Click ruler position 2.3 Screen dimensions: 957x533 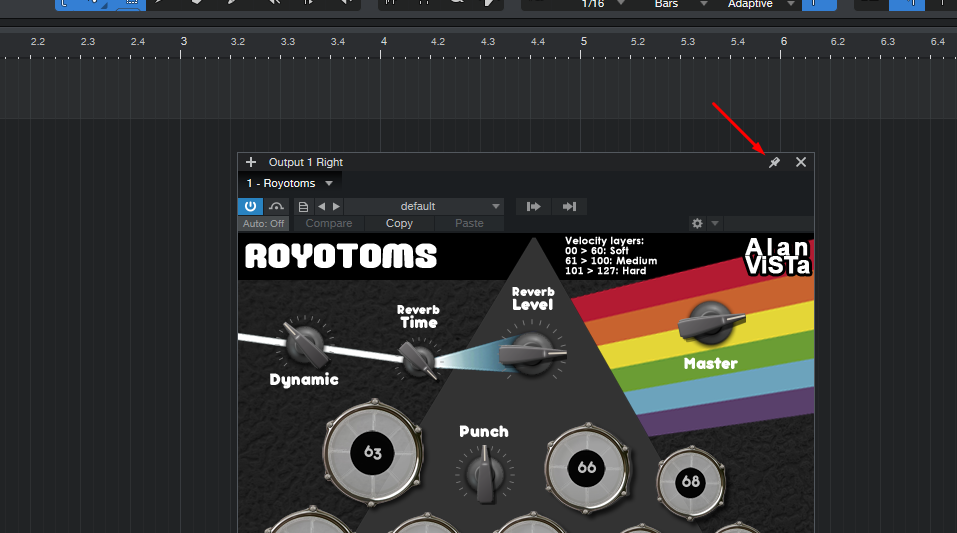88,42
